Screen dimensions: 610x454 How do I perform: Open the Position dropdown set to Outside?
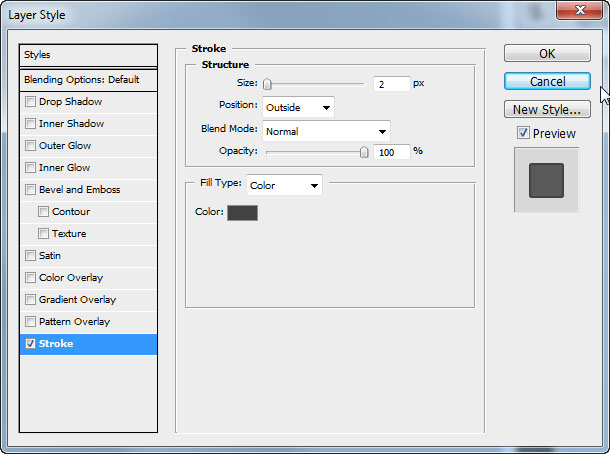(298, 107)
